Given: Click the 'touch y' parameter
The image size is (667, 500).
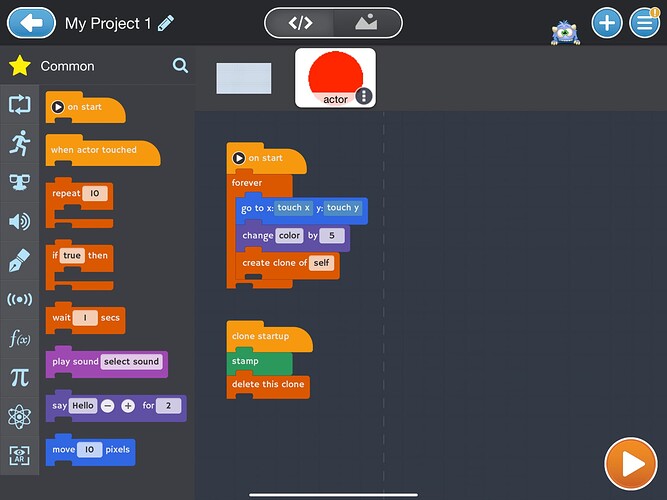Looking at the screenshot, I should pos(343,208).
